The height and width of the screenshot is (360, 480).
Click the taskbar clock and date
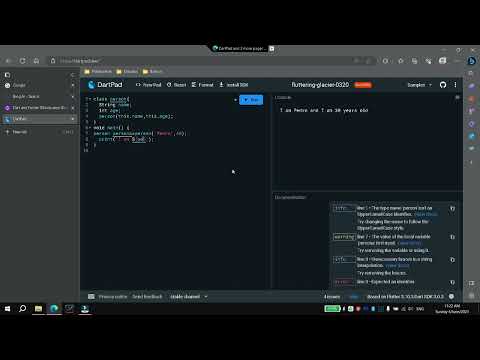coord(452,309)
